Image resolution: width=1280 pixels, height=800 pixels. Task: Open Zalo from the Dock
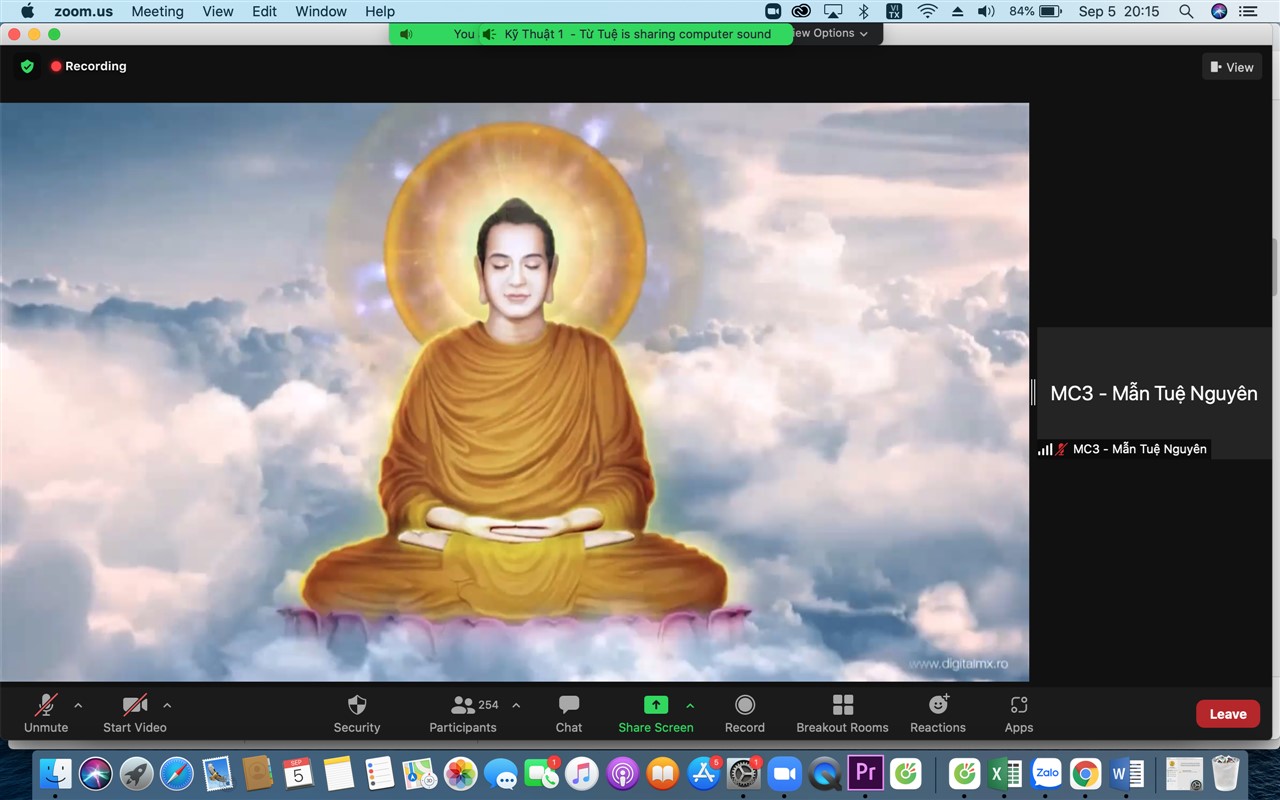click(1047, 773)
